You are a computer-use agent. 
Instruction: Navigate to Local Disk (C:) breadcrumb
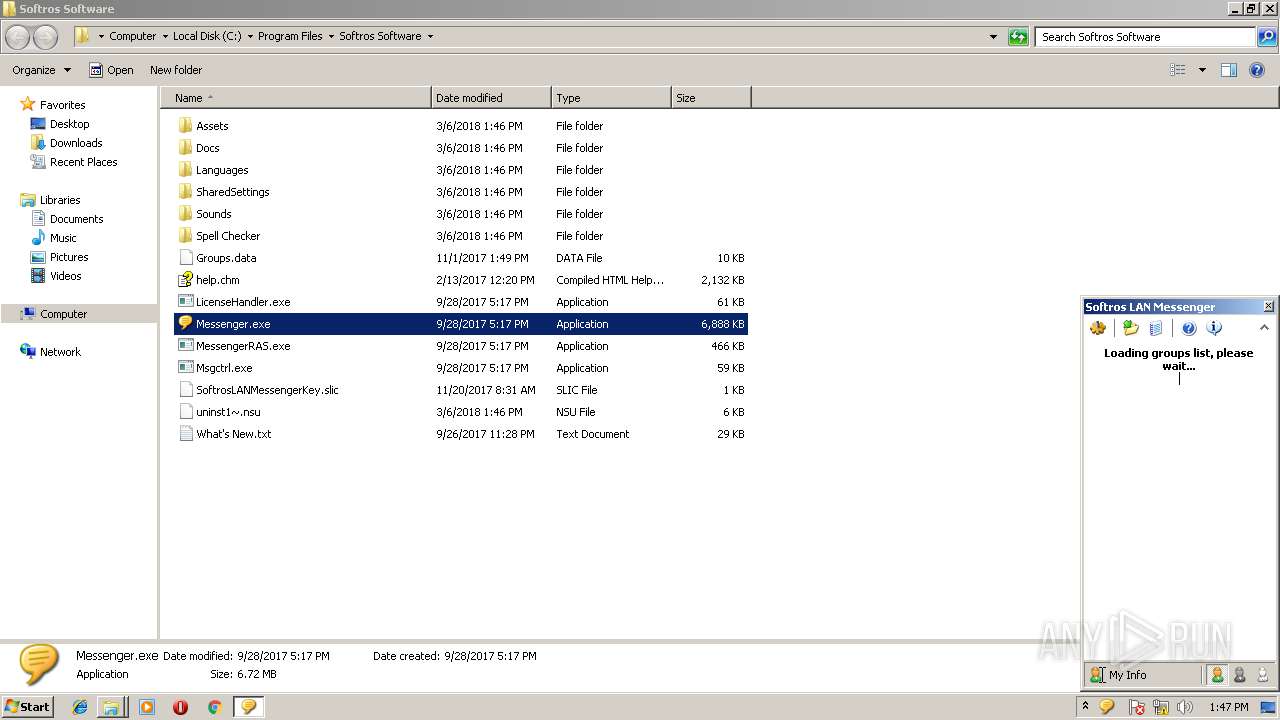(207, 36)
